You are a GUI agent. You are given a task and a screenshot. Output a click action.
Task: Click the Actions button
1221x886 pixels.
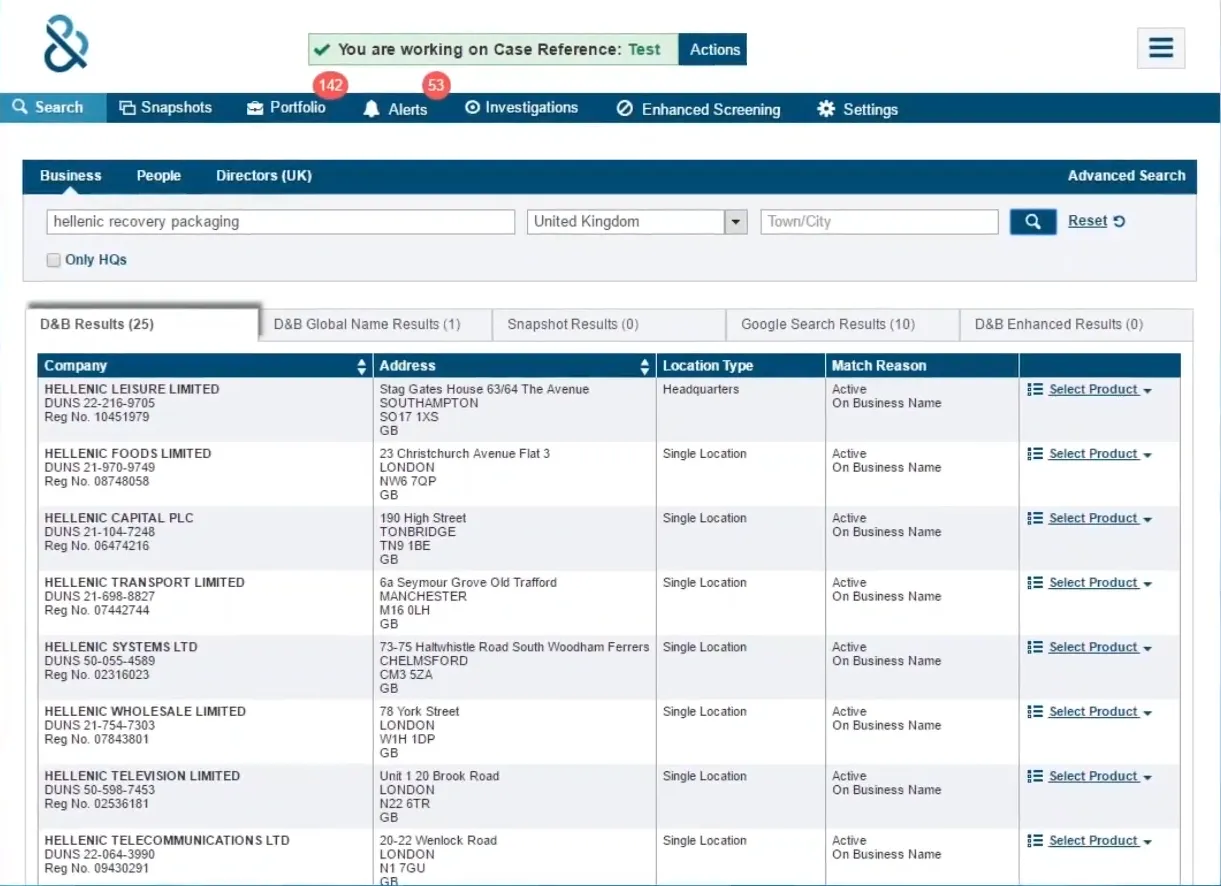[714, 50]
